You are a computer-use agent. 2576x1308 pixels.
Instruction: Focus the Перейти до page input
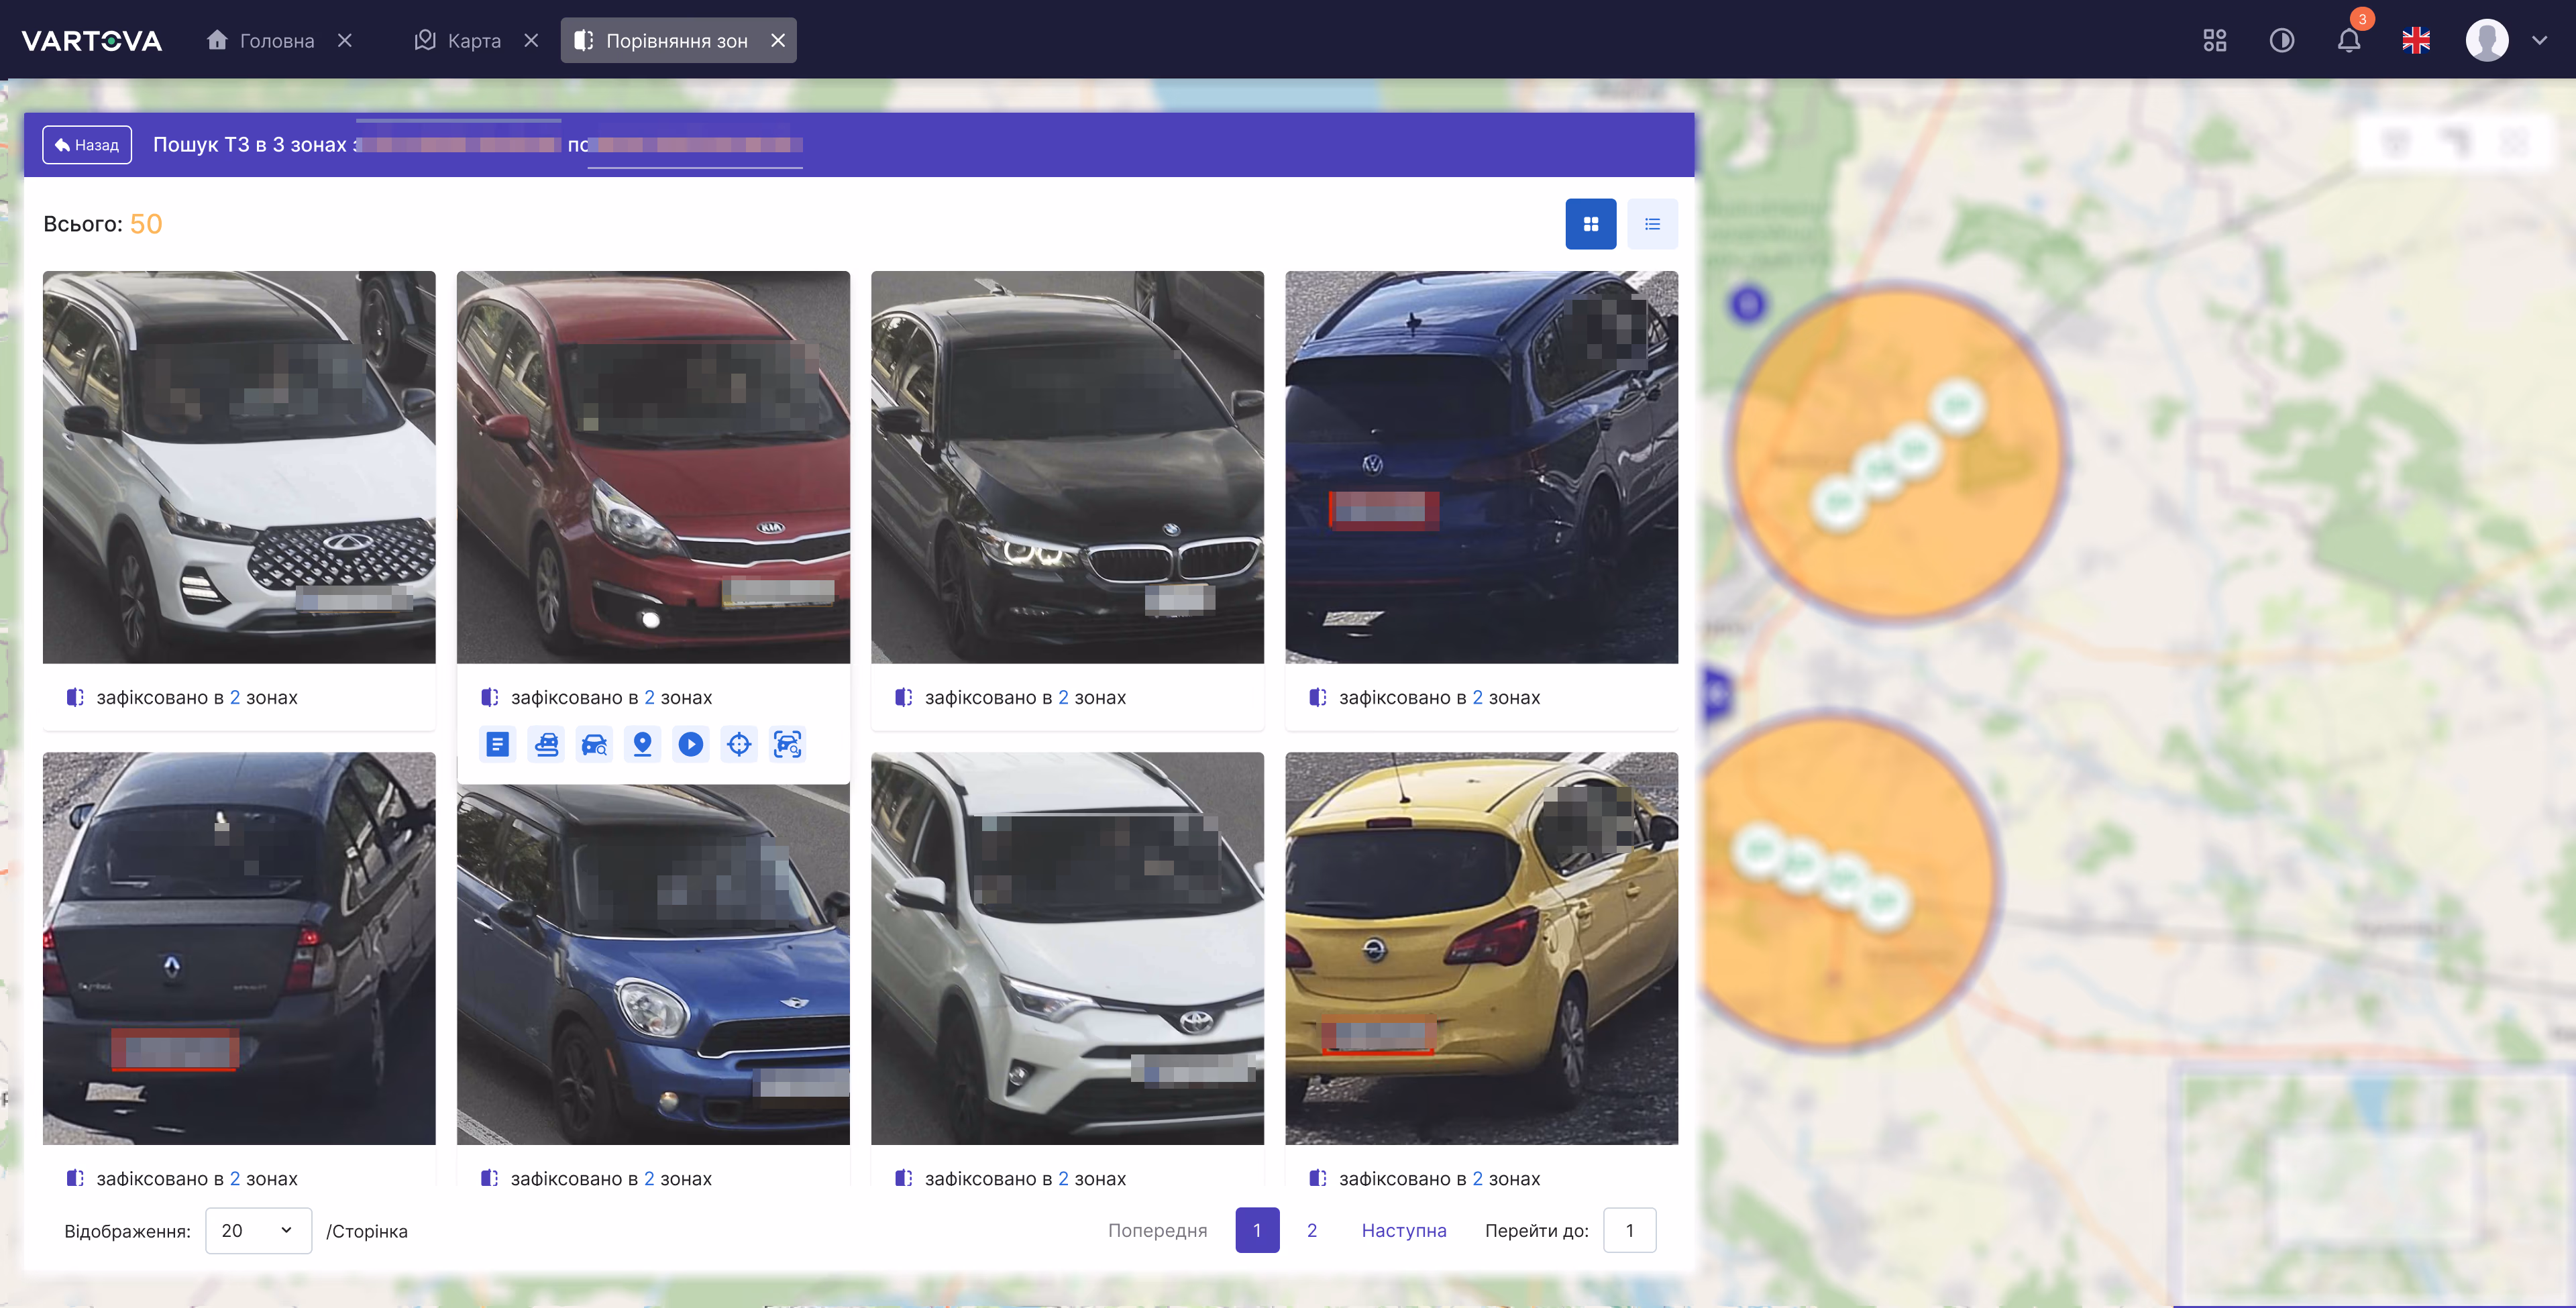(1630, 1230)
